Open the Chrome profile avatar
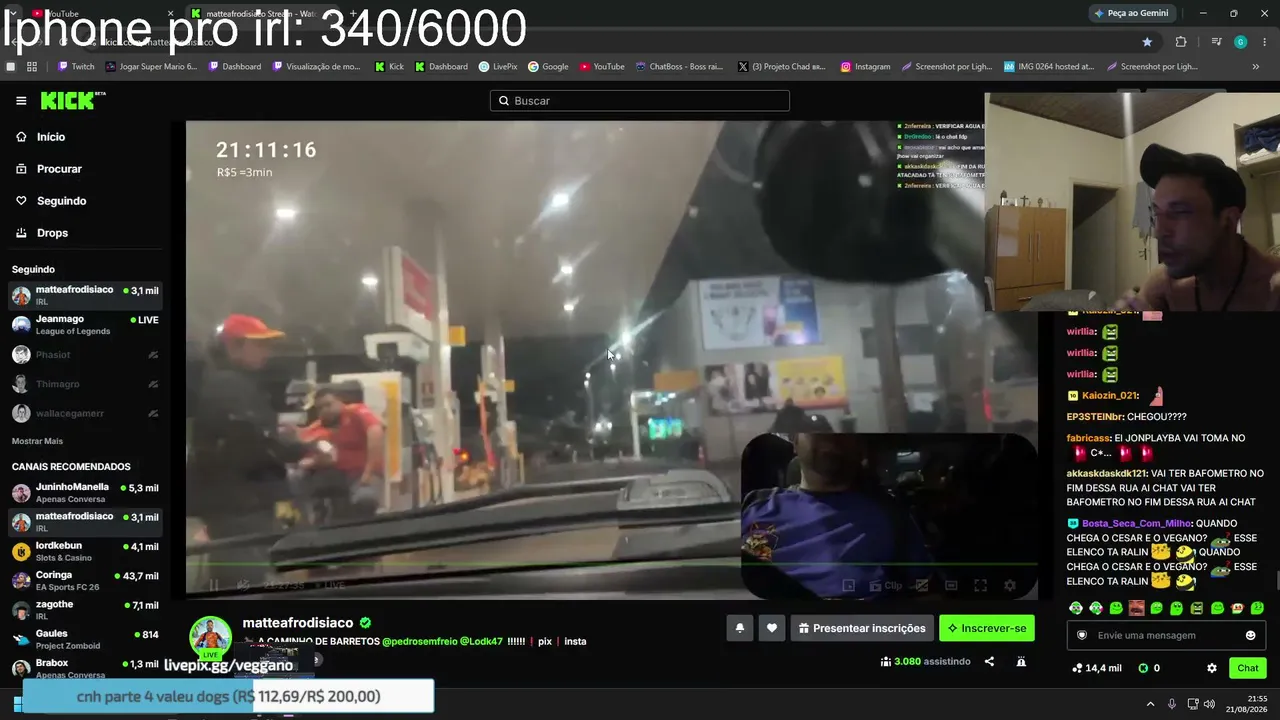This screenshot has width=1280, height=720. coord(1241,42)
